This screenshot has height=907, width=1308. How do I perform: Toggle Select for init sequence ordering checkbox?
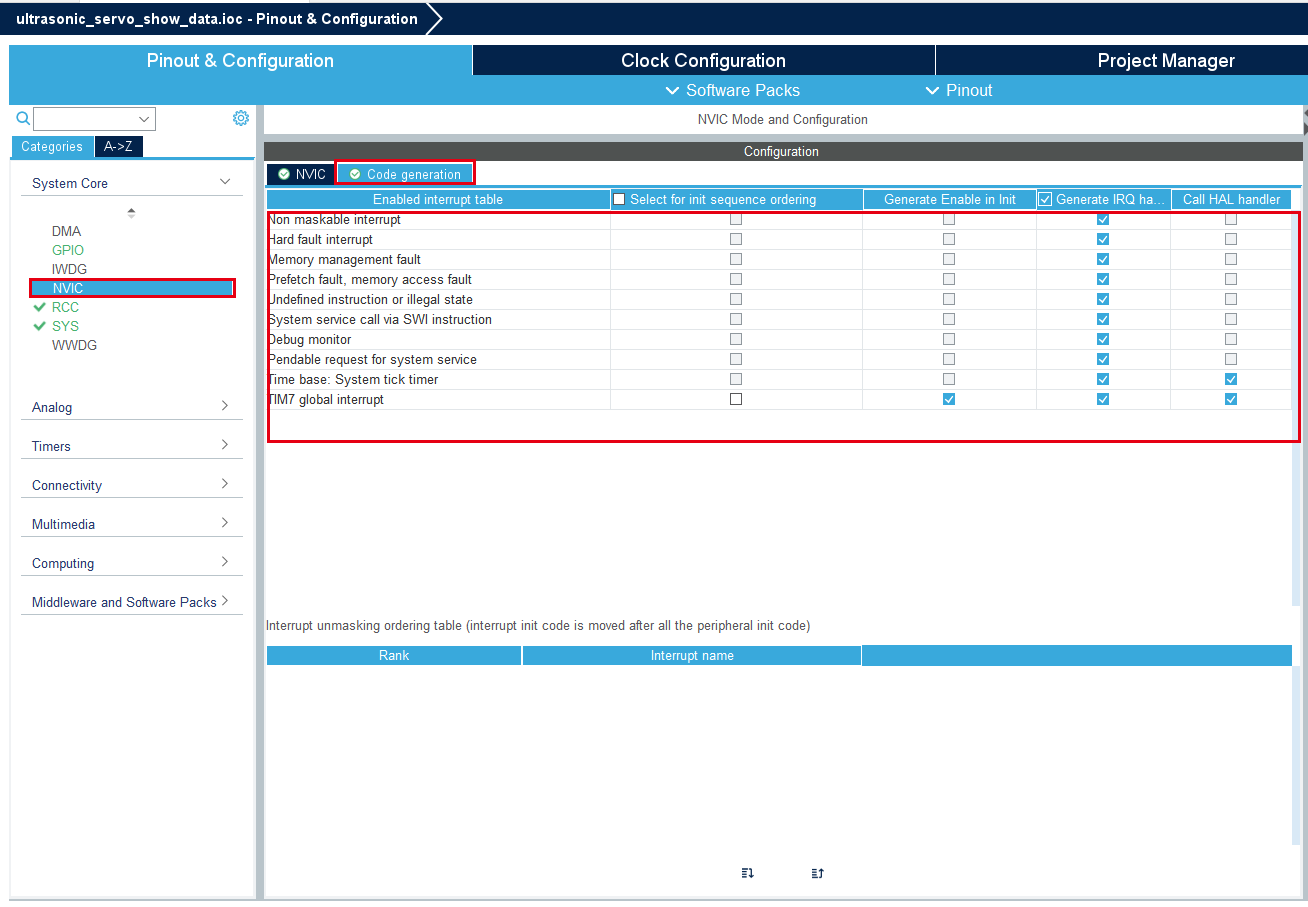point(619,199)
